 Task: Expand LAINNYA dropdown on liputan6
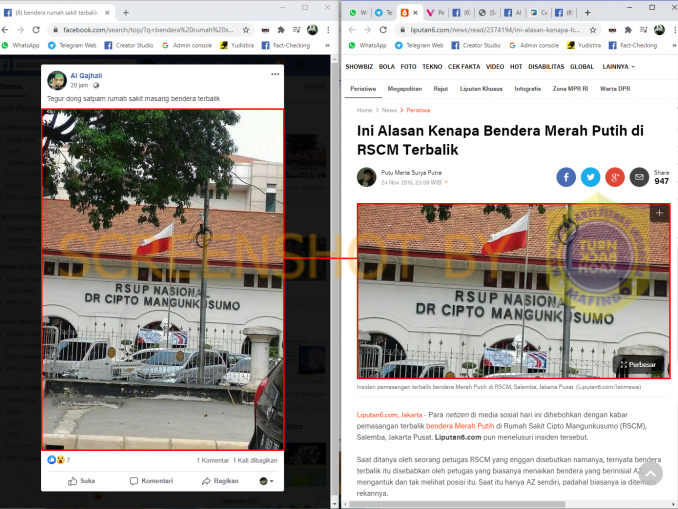[619, 67]
